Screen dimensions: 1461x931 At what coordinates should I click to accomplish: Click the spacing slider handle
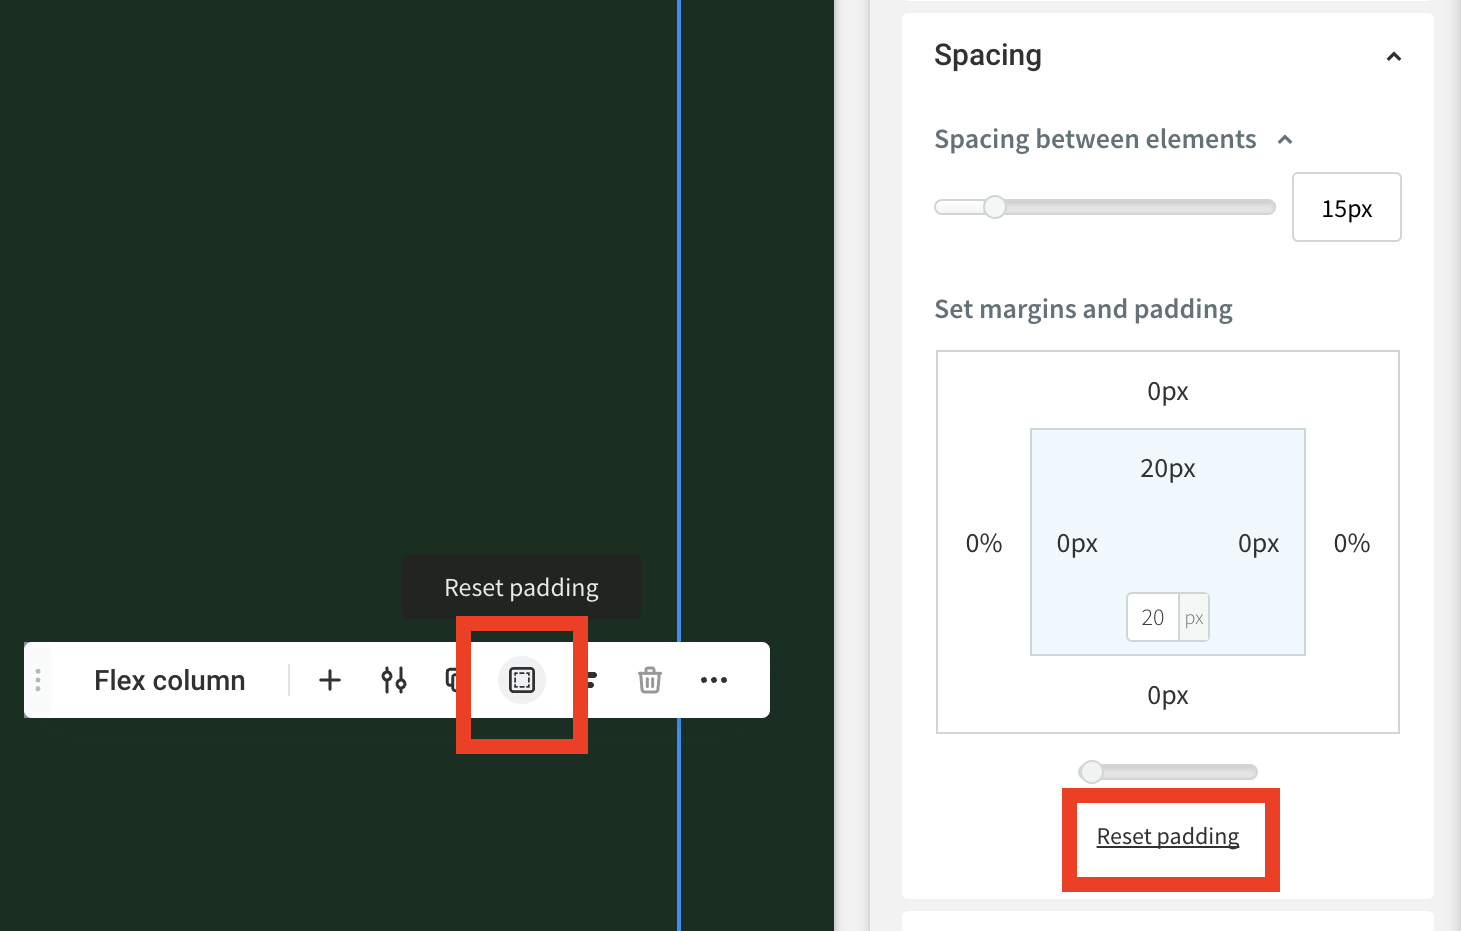[x=994, y=206]
